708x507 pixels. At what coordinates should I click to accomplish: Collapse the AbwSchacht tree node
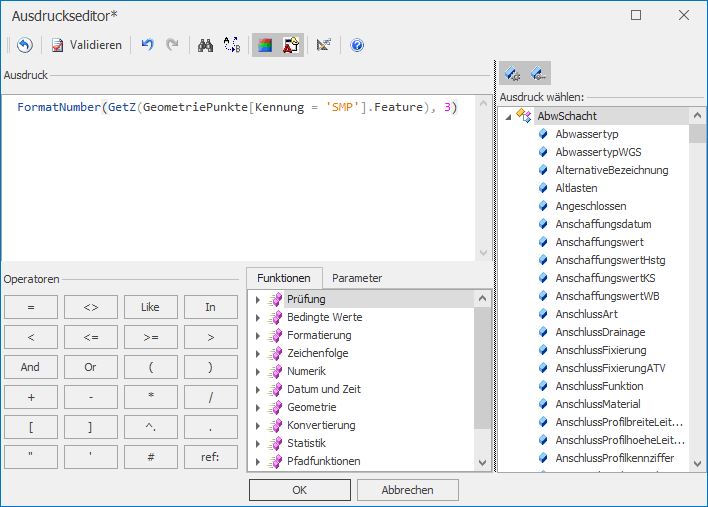[x=508, y=117]
